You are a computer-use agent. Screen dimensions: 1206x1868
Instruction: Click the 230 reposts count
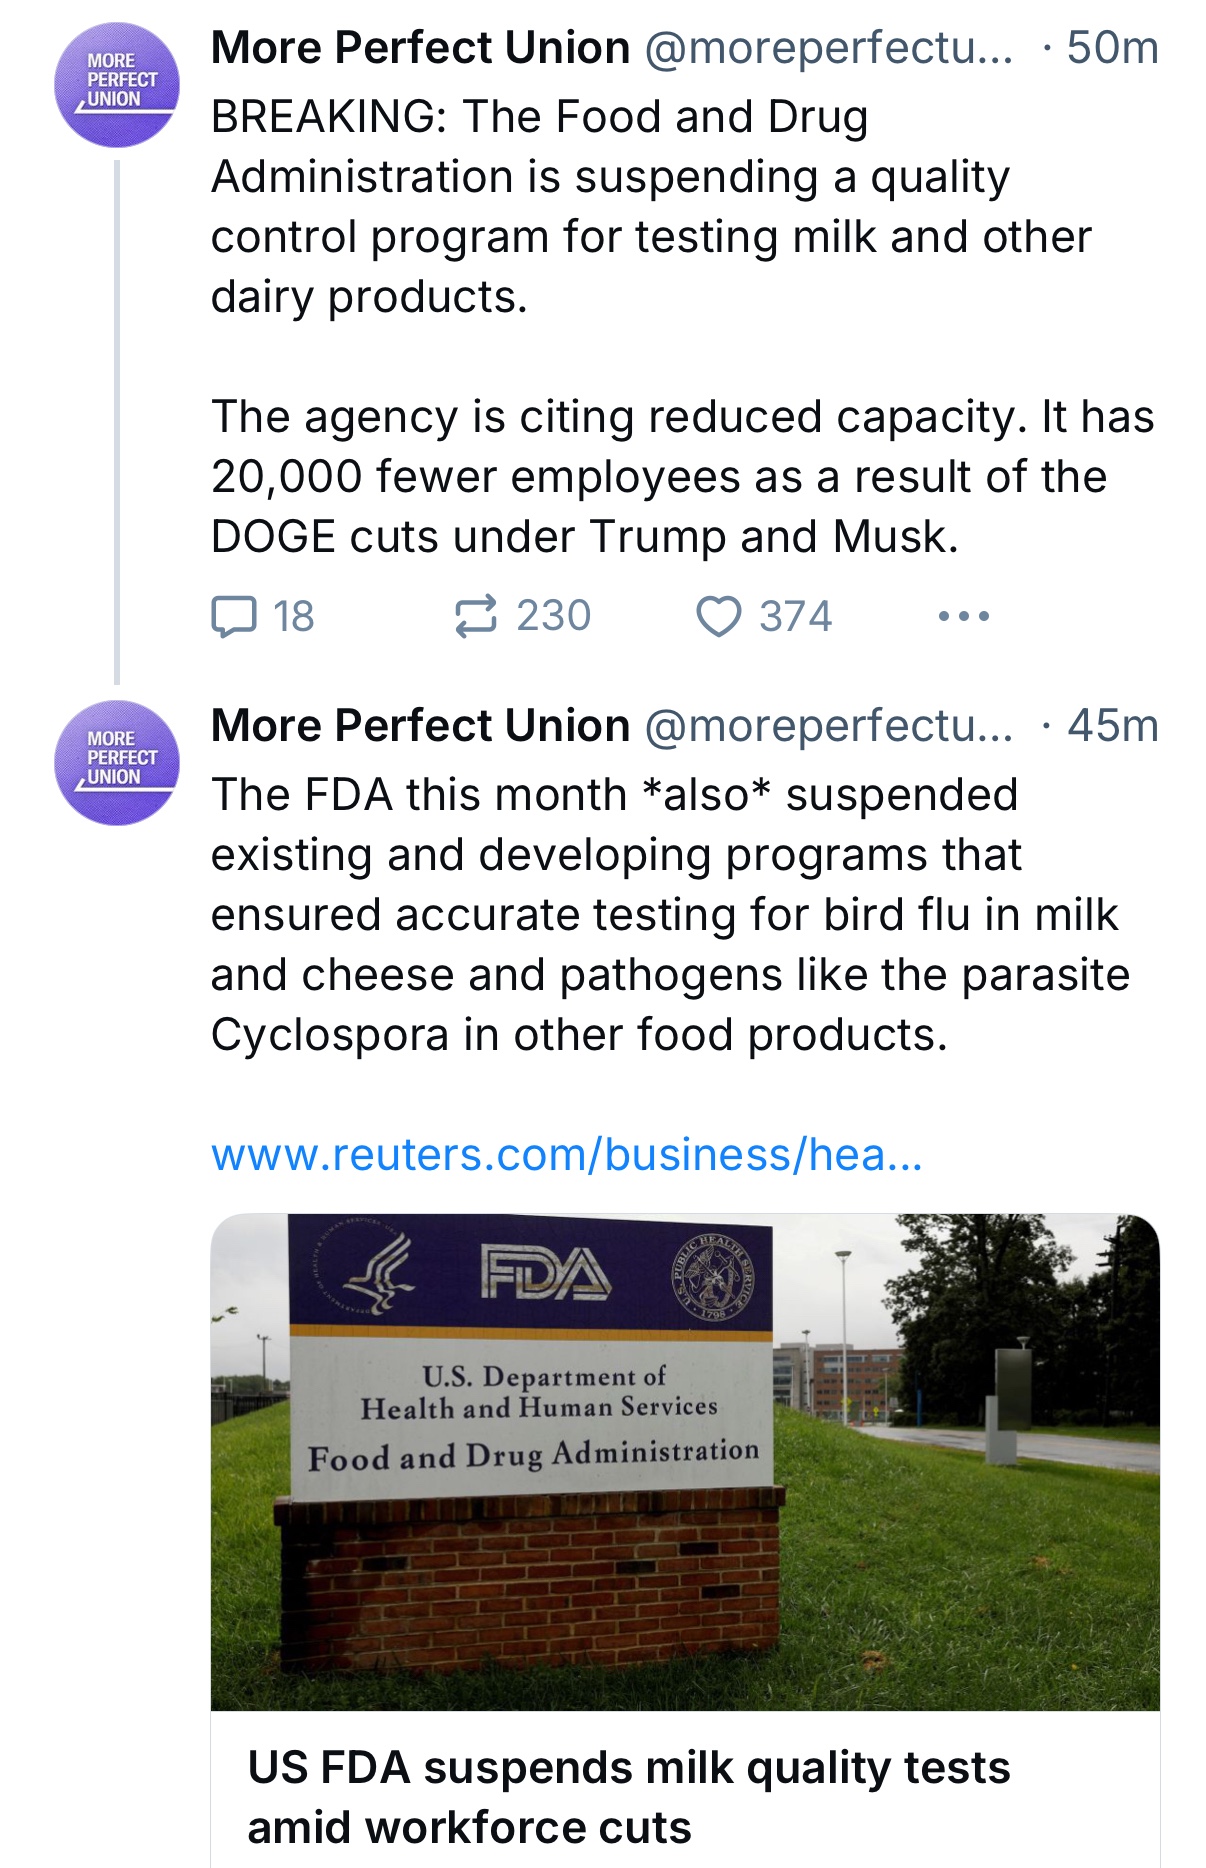[554, 616]
